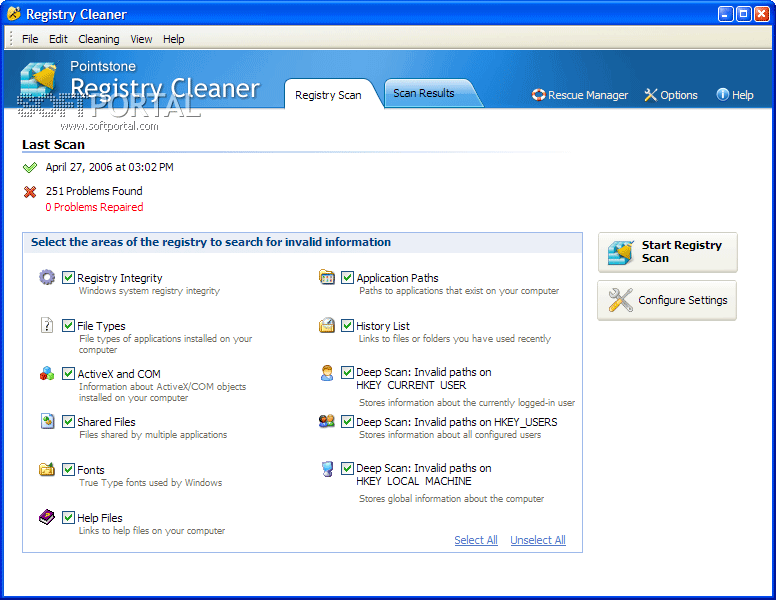Click the Options tools icon
Image resolution: width=776 pixels, height=600 pixels.
click(x=650, y=95)
